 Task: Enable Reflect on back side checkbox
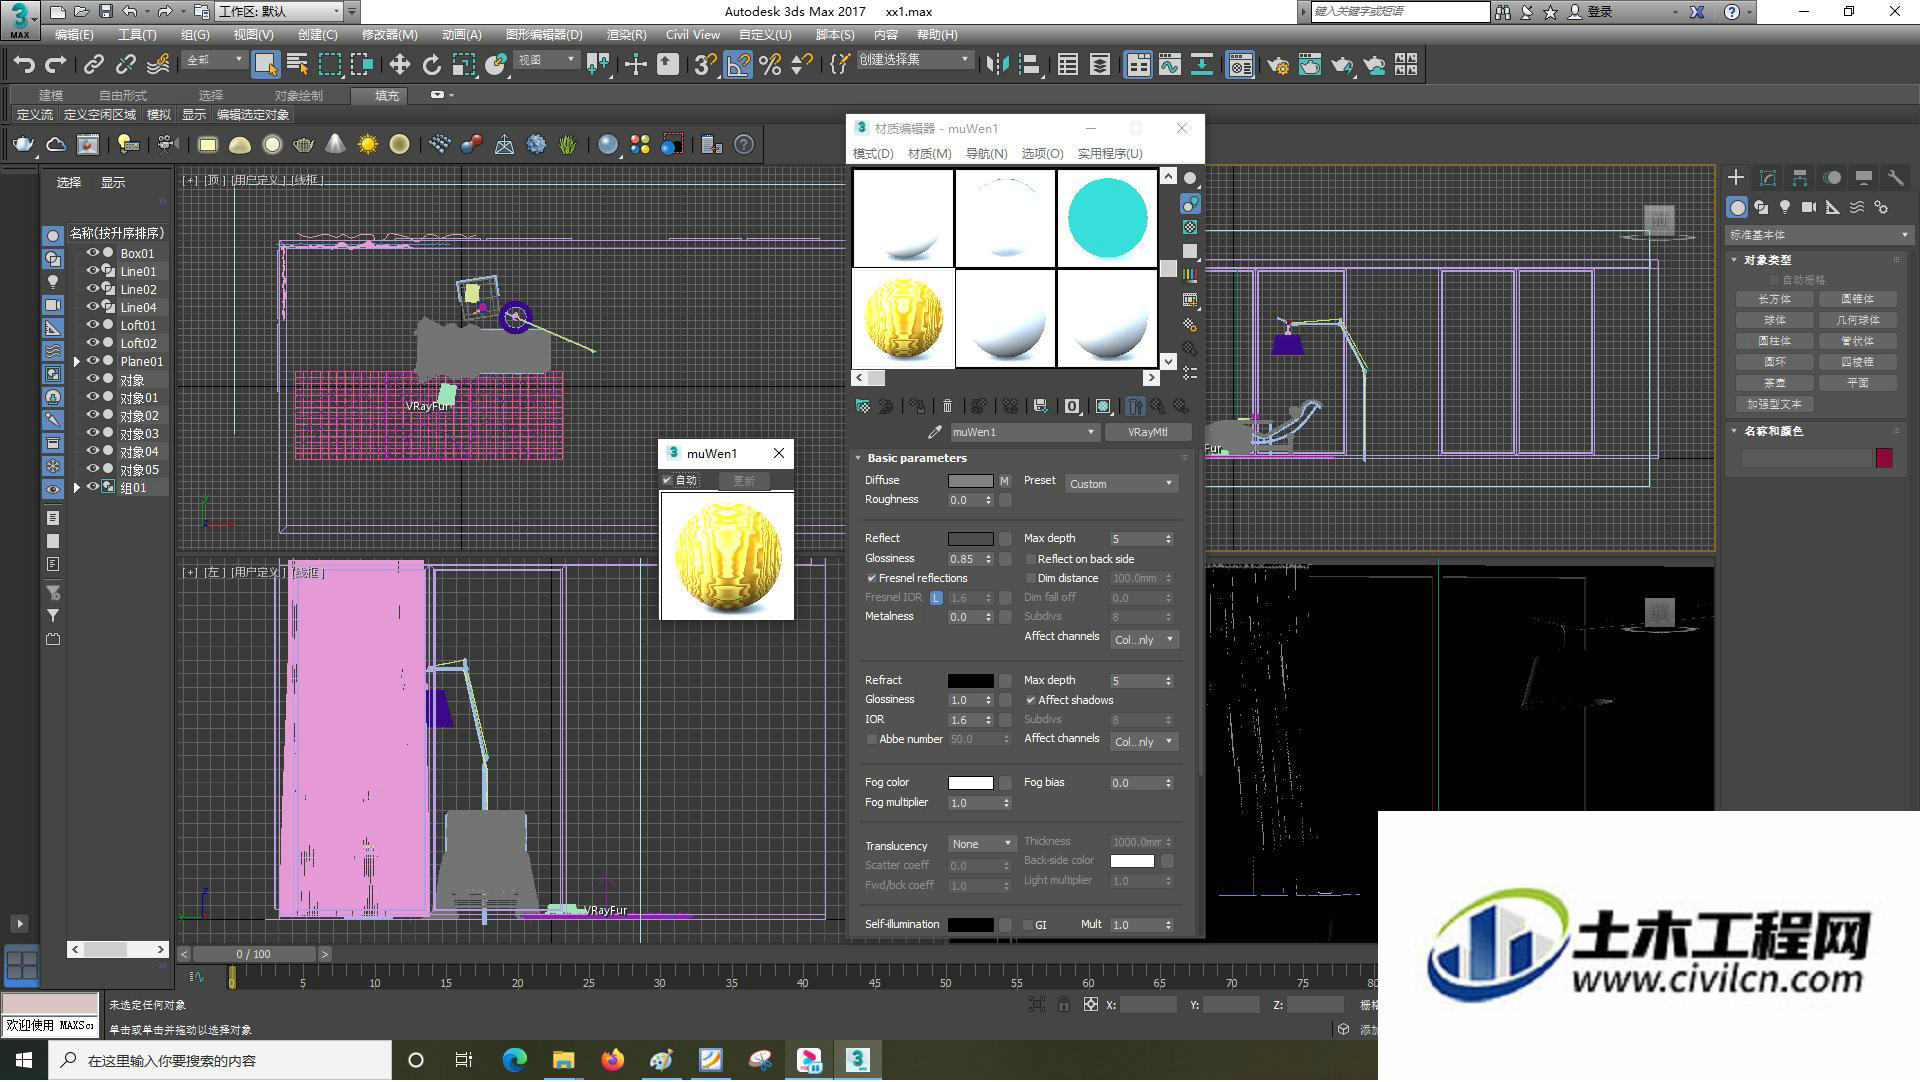(1030, 559)
